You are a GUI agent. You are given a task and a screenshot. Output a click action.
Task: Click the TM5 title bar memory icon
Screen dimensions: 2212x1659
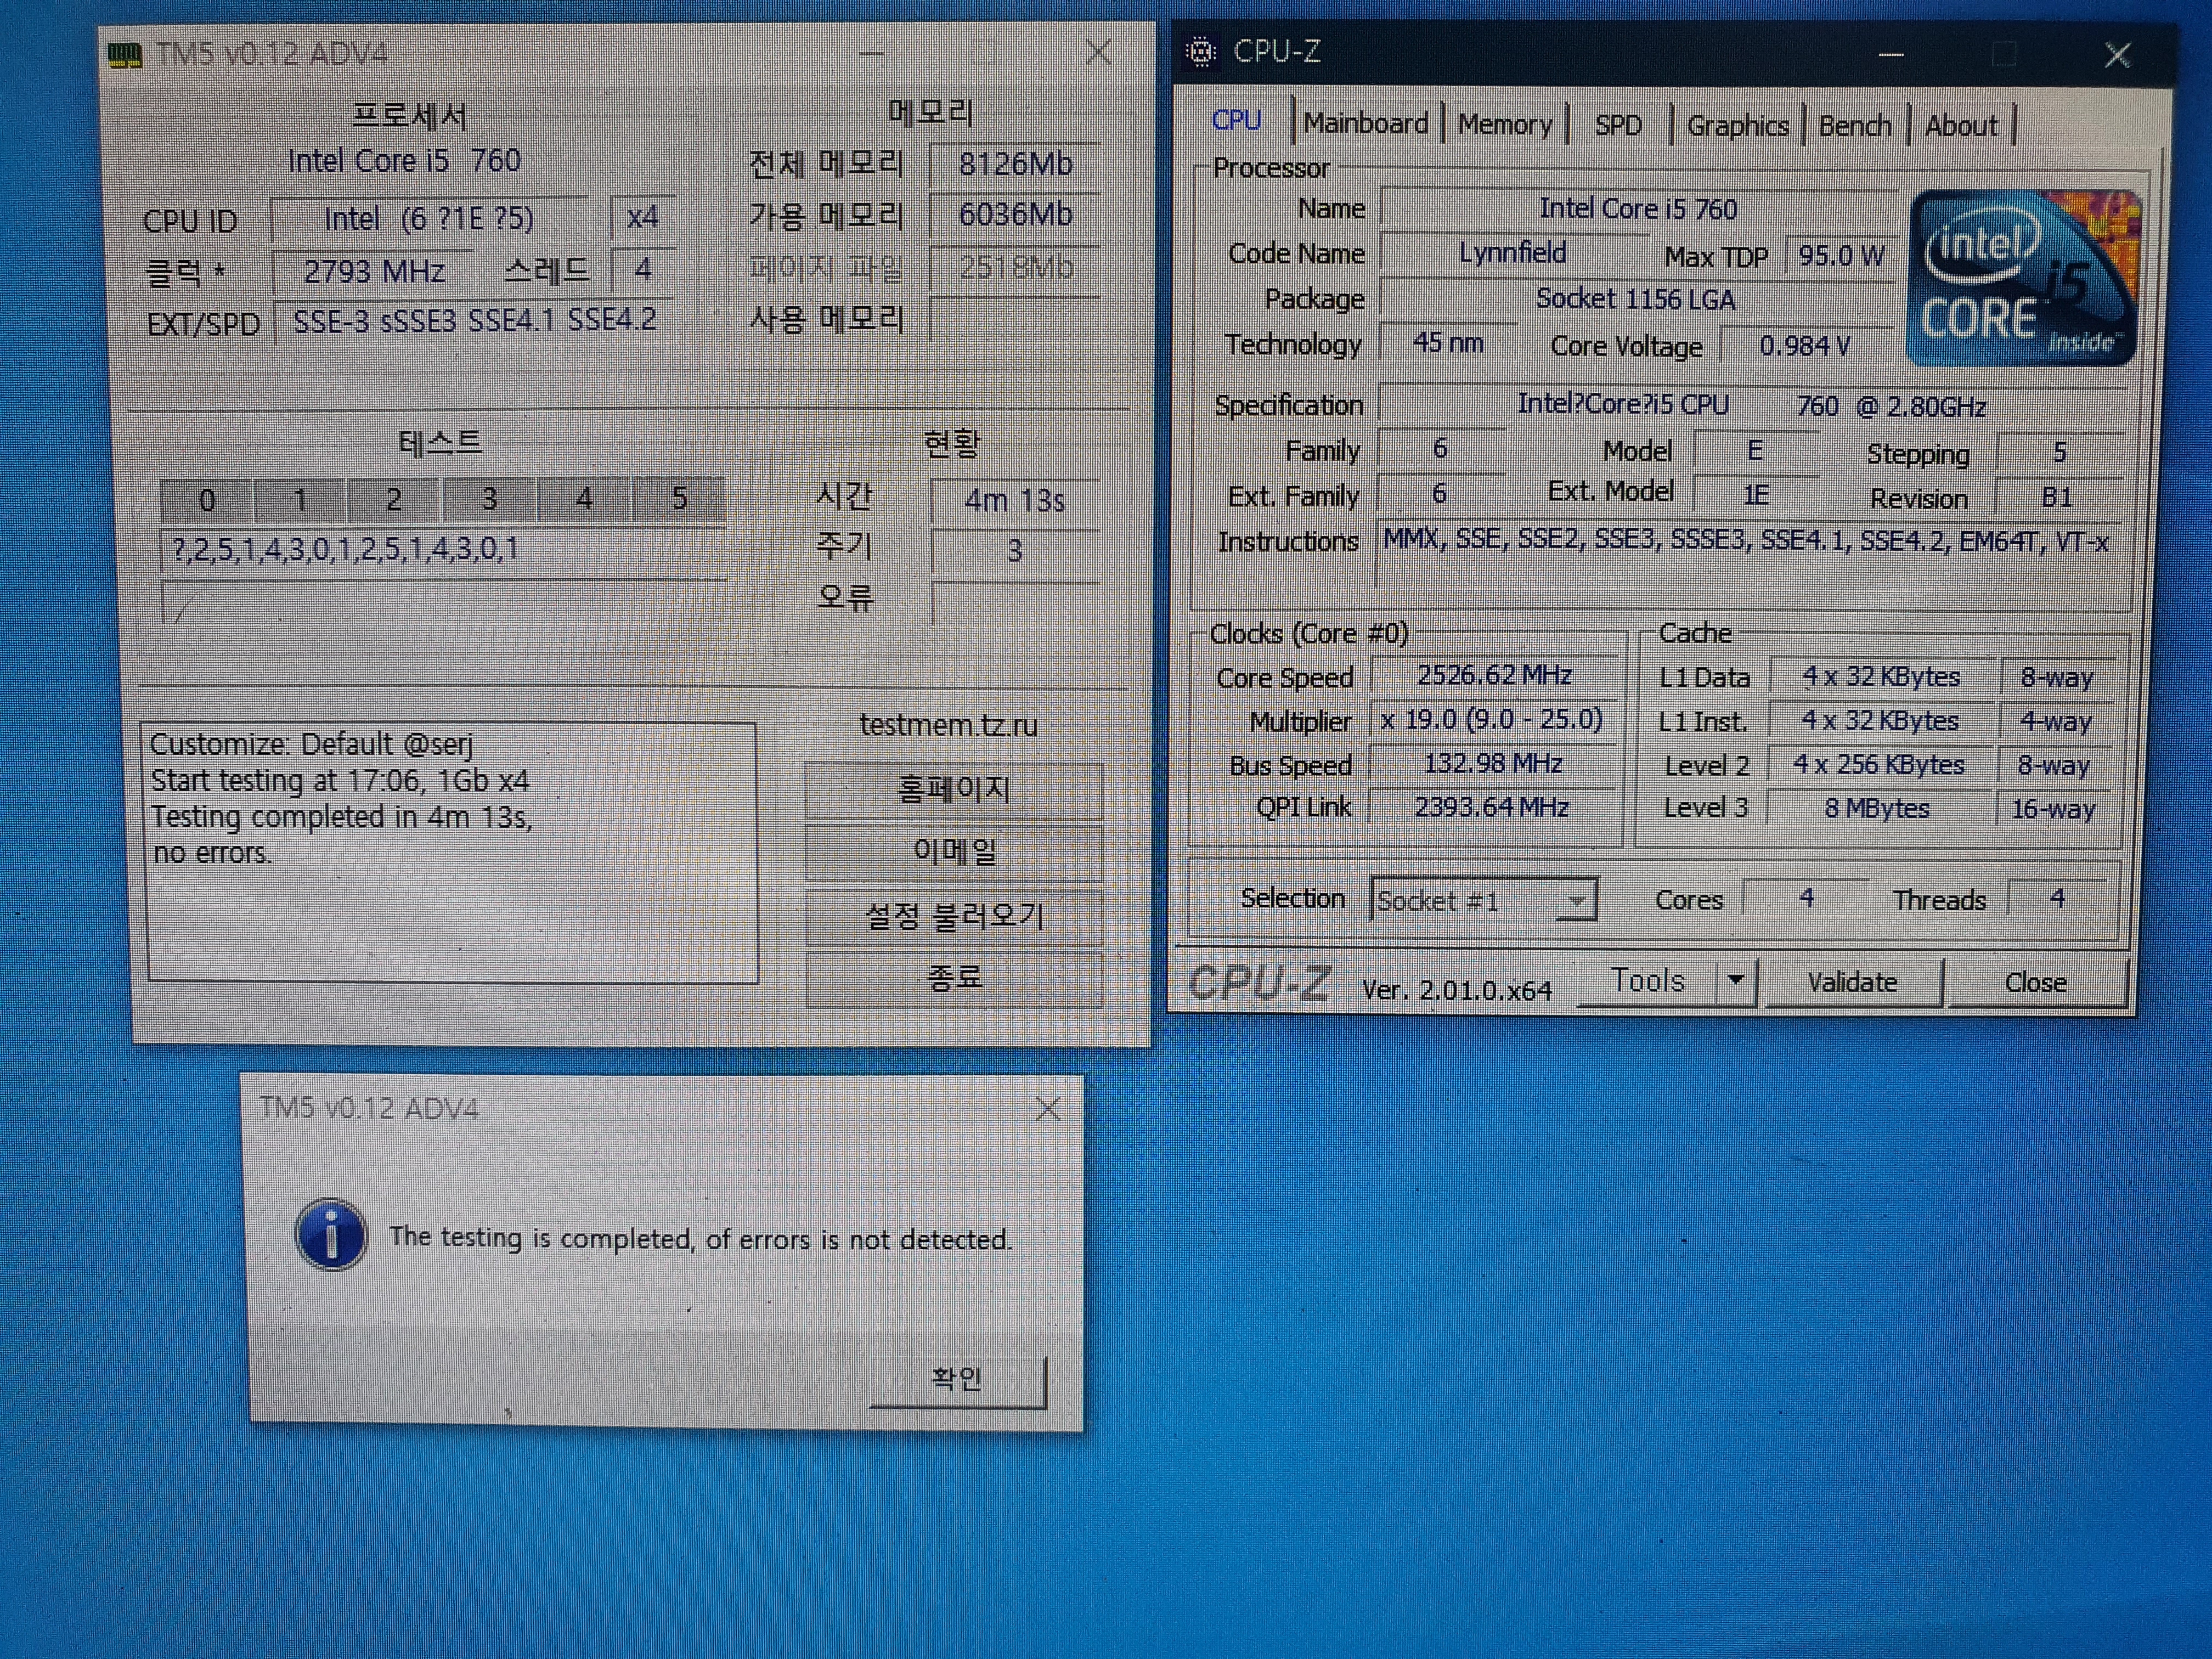[x=124, y=54]
